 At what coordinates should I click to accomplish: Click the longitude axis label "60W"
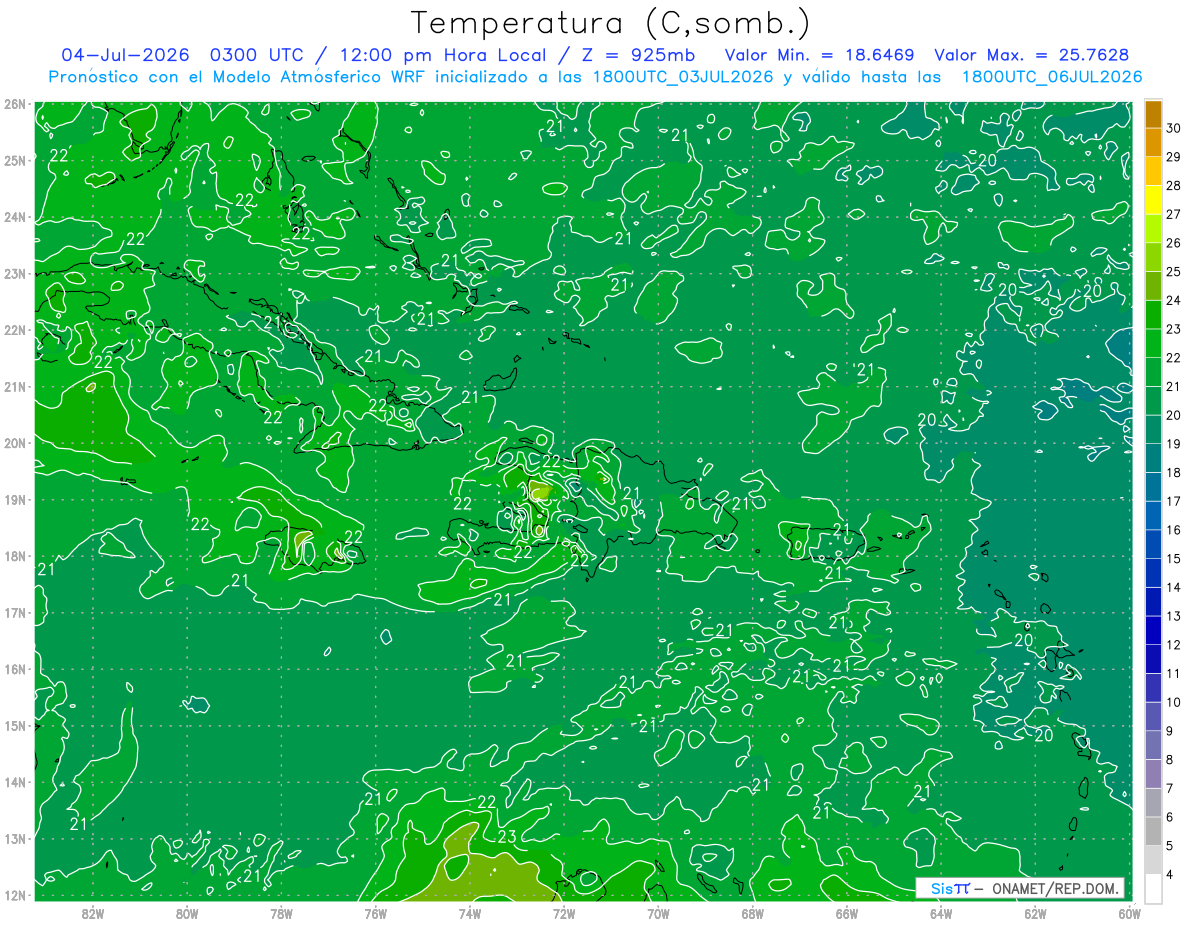pos(1128,912)
